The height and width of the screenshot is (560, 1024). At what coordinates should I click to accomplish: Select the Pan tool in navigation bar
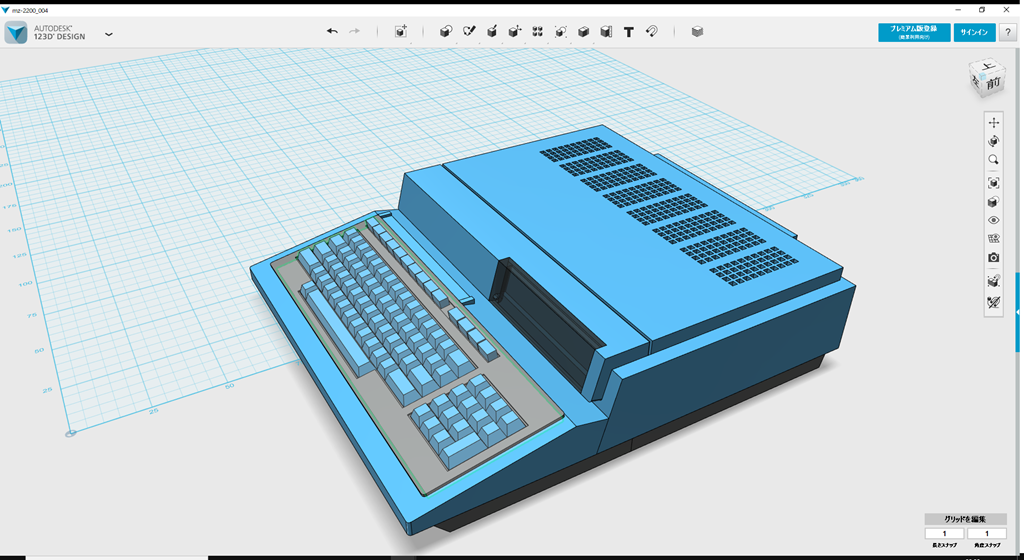click(993, 123)
